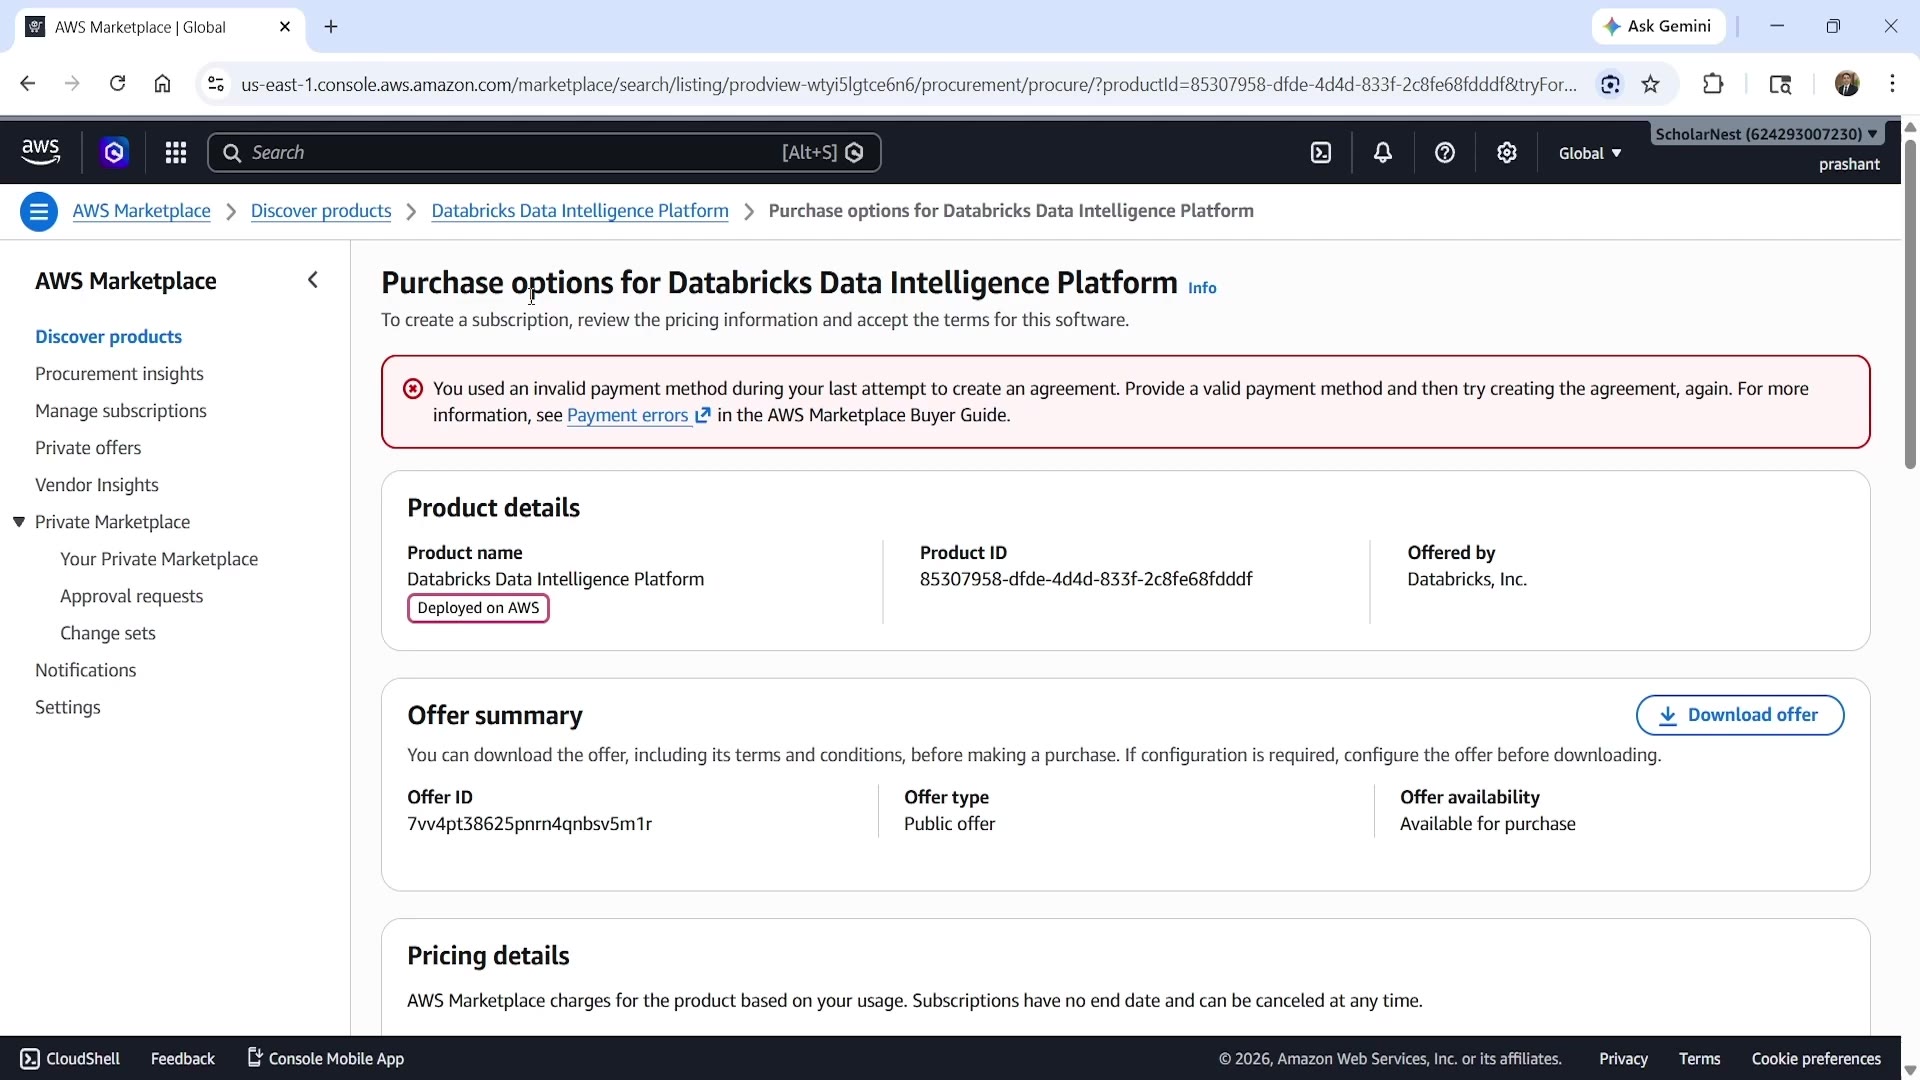The width and height of the screenshot is (1920, 1080).
Task: Open the Global region dropdown
Action: [1590, 153]
